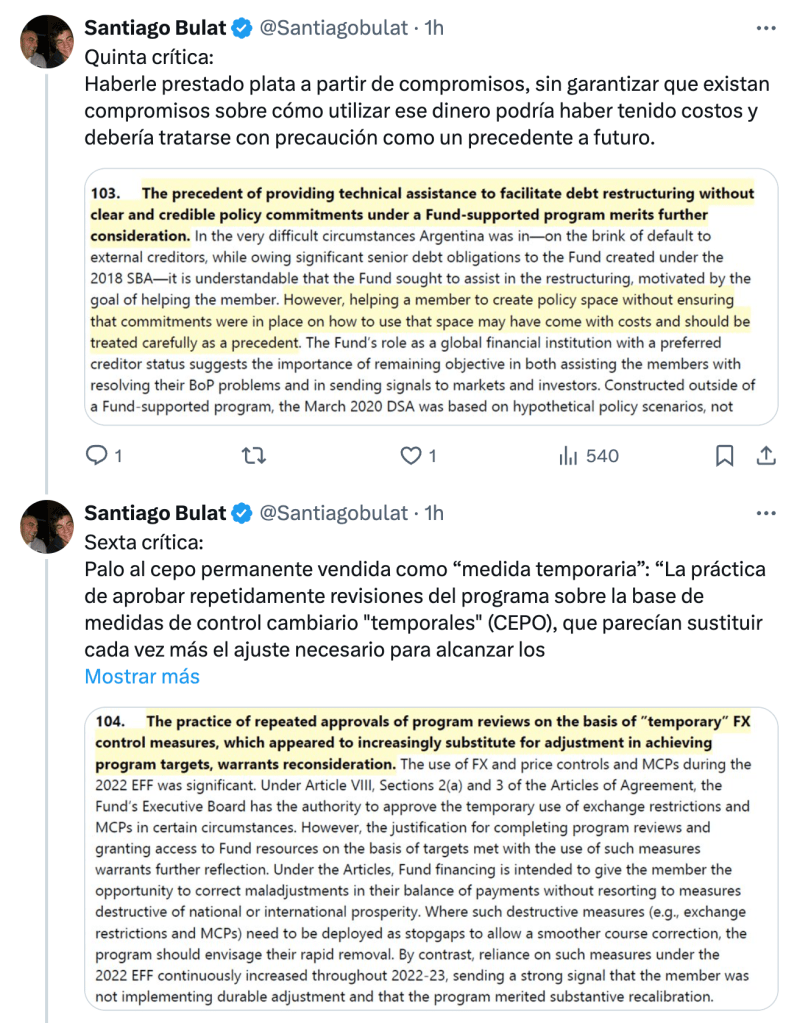Open Santiago Bulat avatar on second tweet
Viewport: 797px width, 1023px height.
click(x=46, y=527)
